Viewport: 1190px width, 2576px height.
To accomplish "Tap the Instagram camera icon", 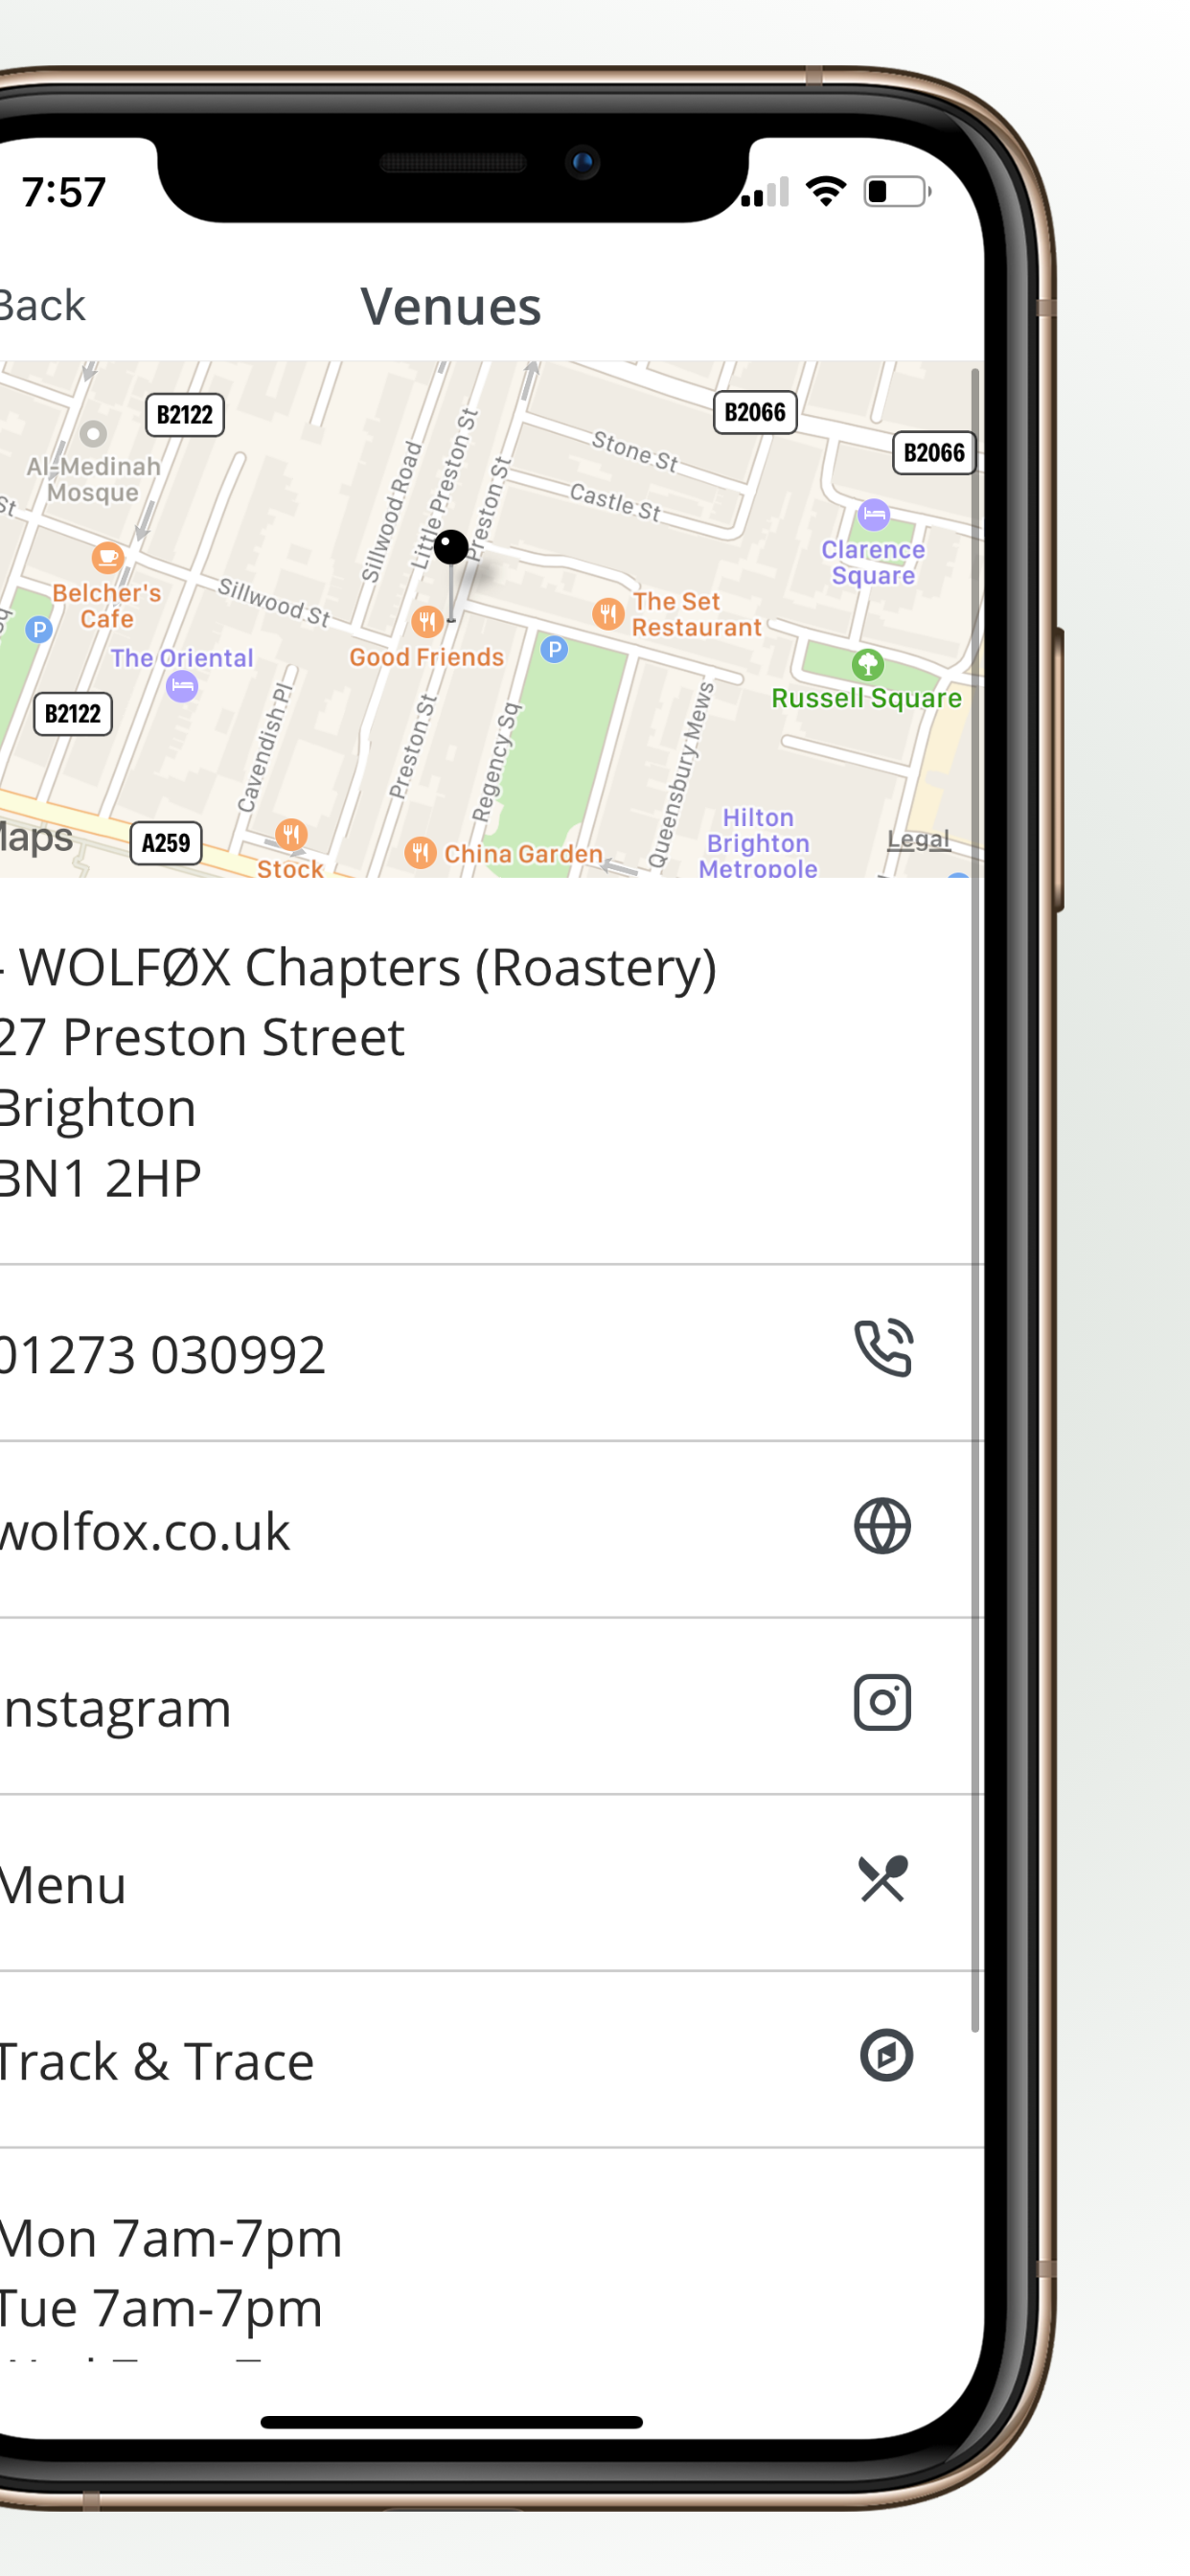I will coord(882,1703).
